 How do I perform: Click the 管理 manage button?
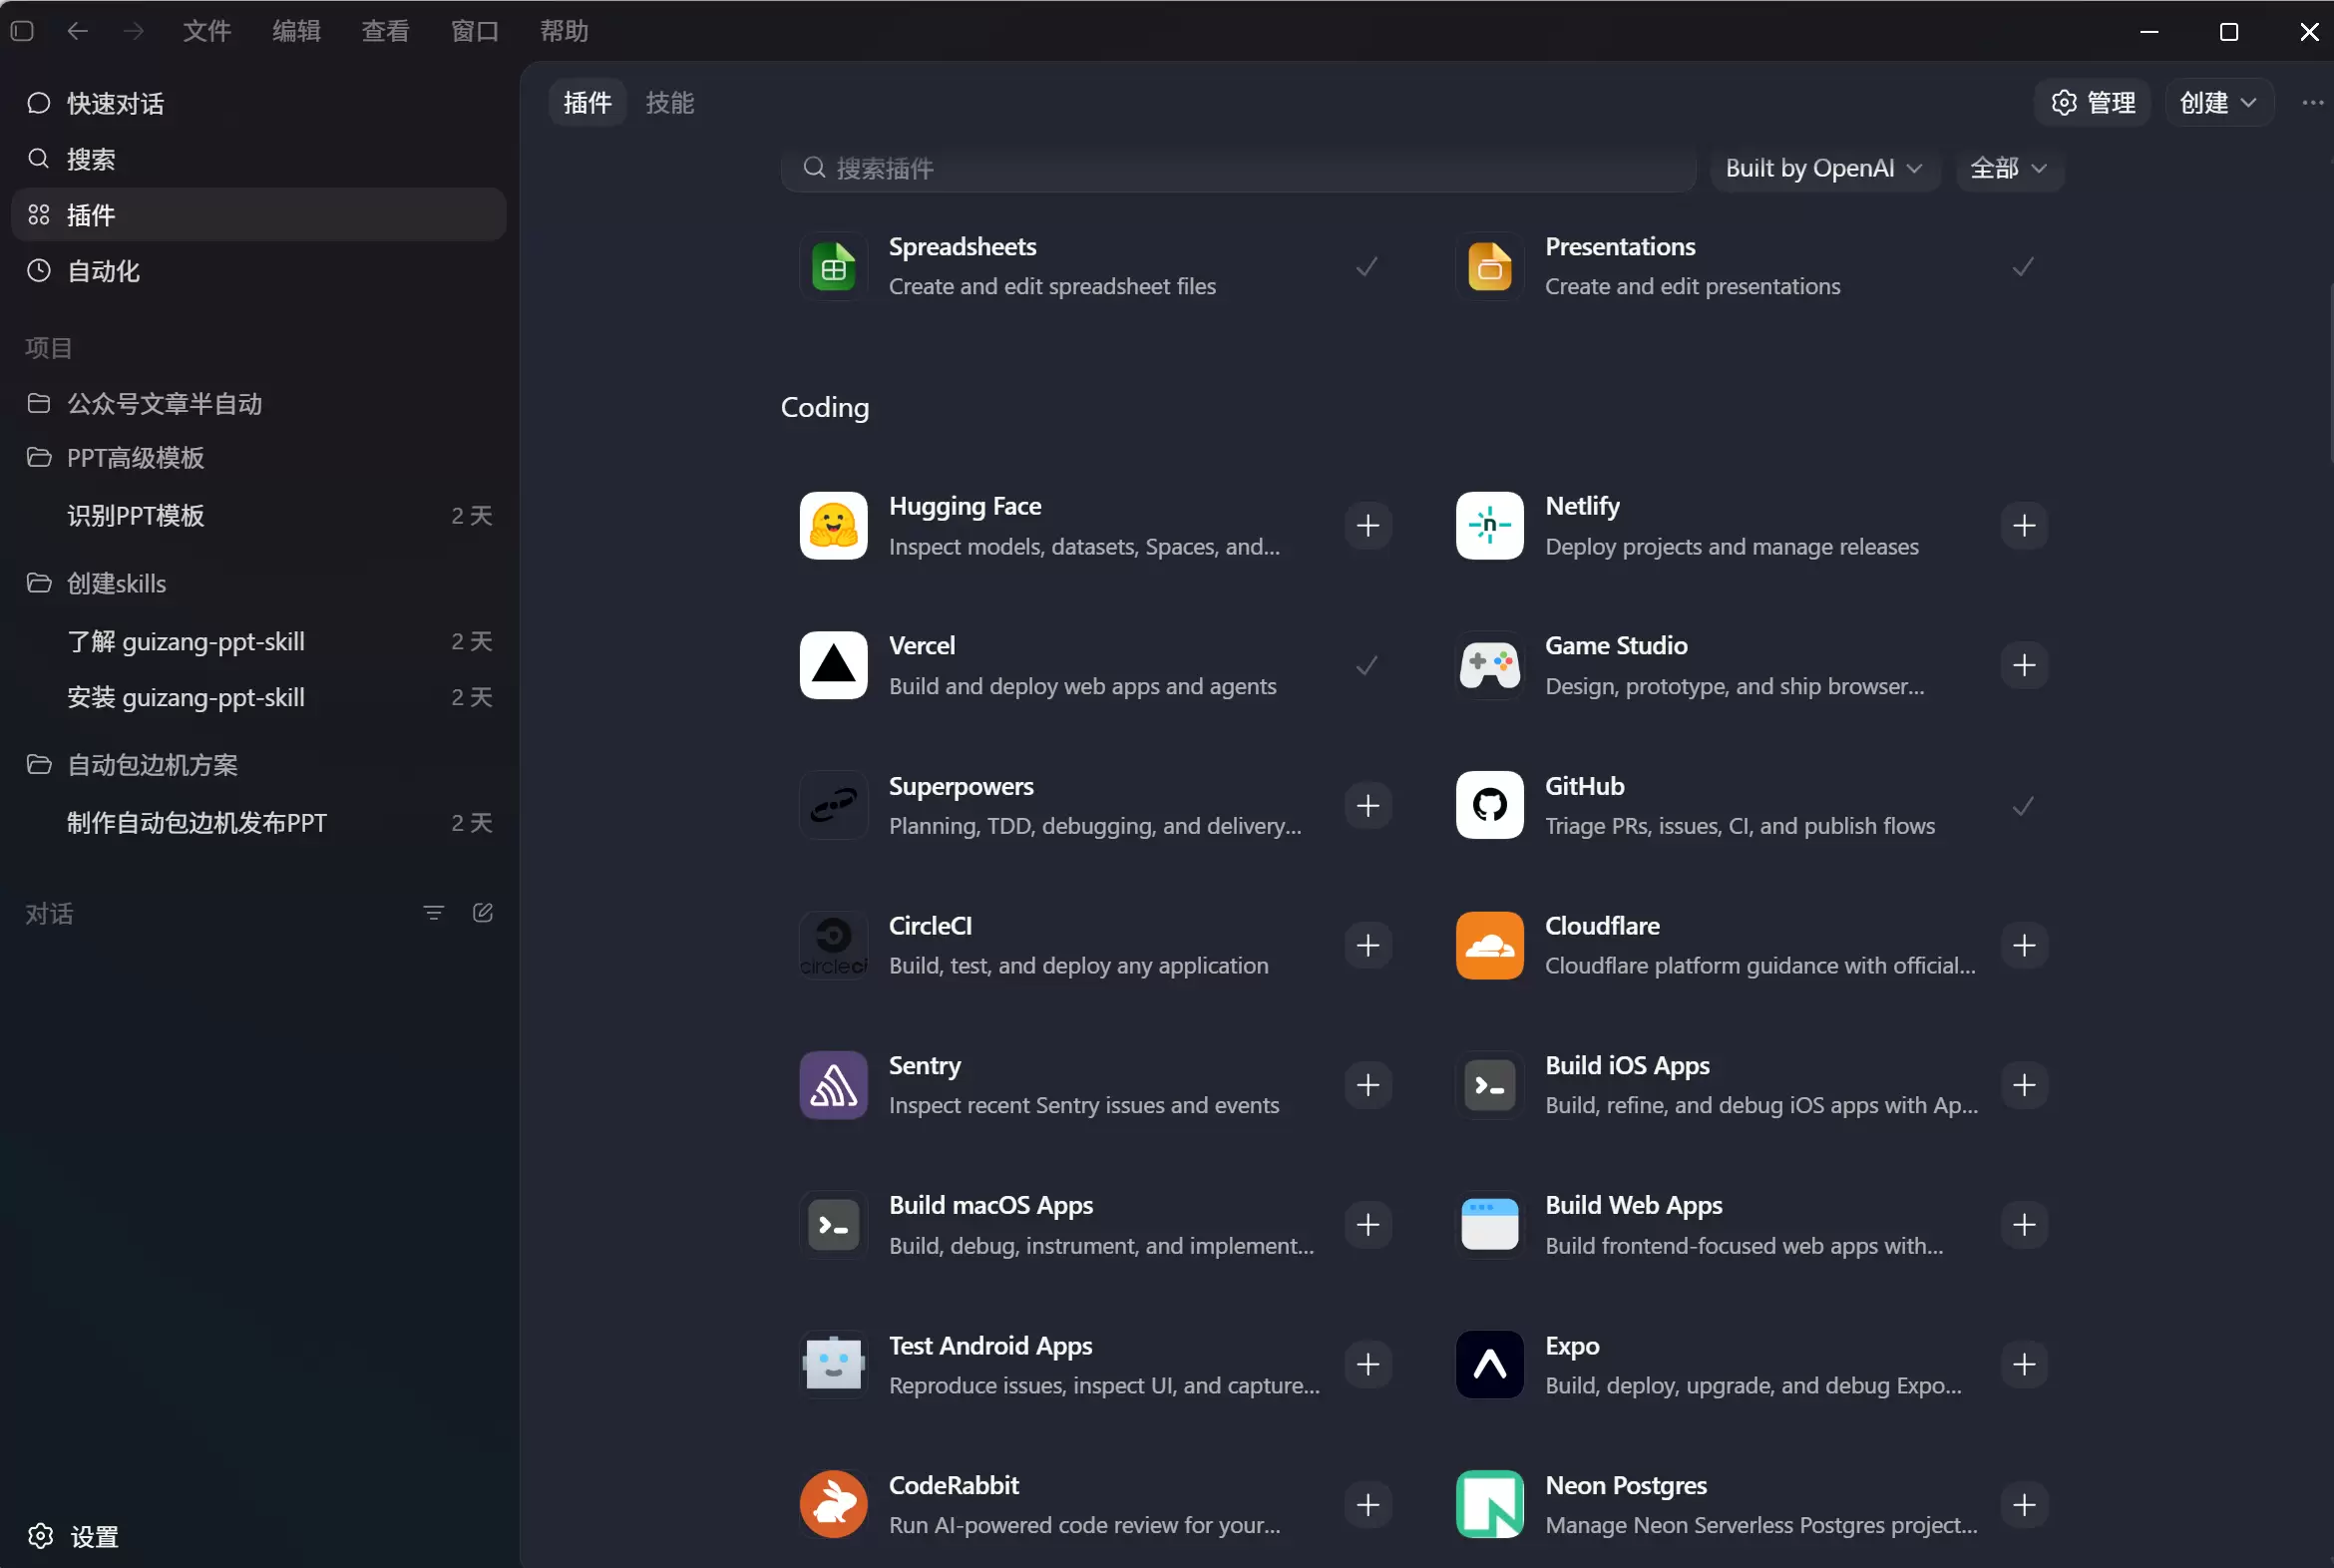click(x=2092, y=103)
